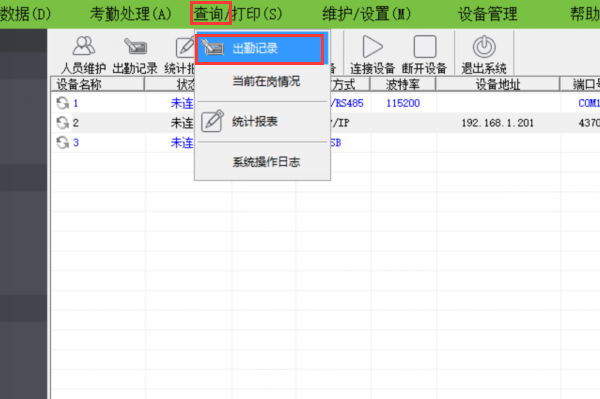Click the 统计报表 pencil toolbar icon
Screen dimensions: 600x399
point(186,47)
